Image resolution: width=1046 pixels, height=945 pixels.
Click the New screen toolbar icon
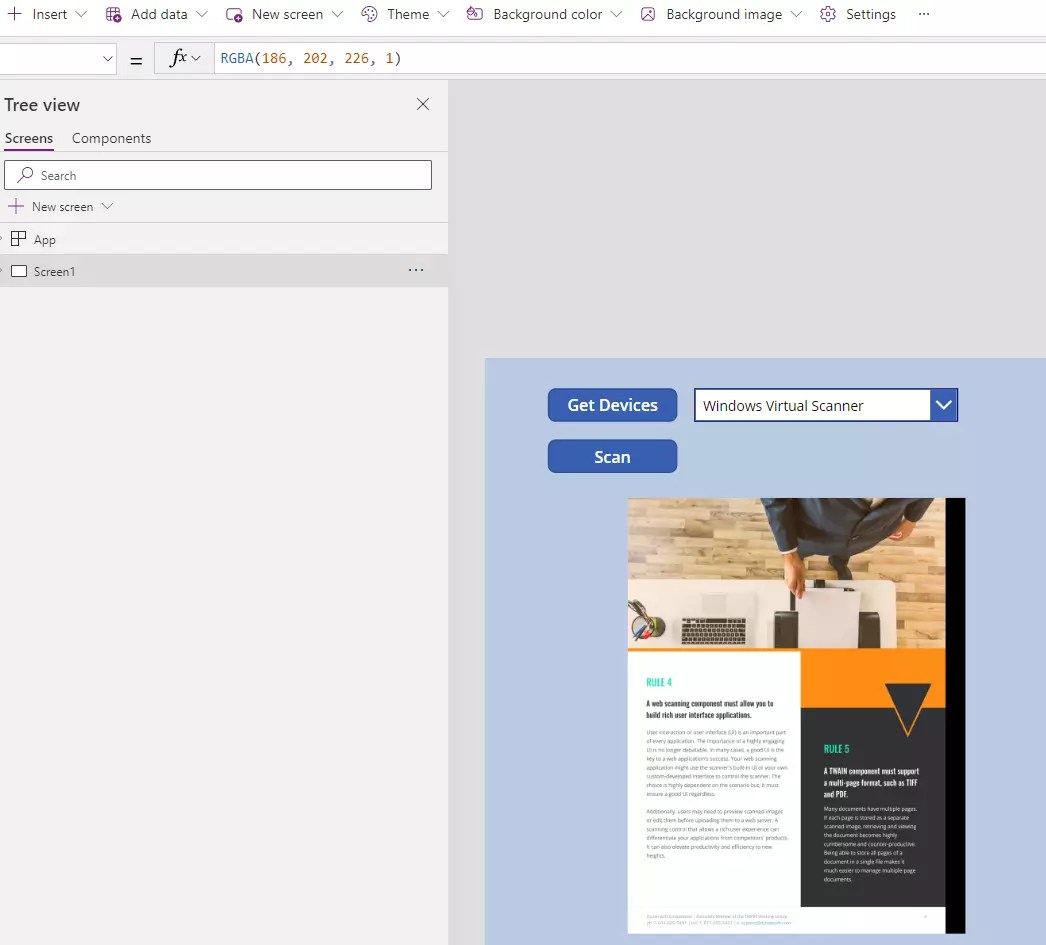coord(233,14)
